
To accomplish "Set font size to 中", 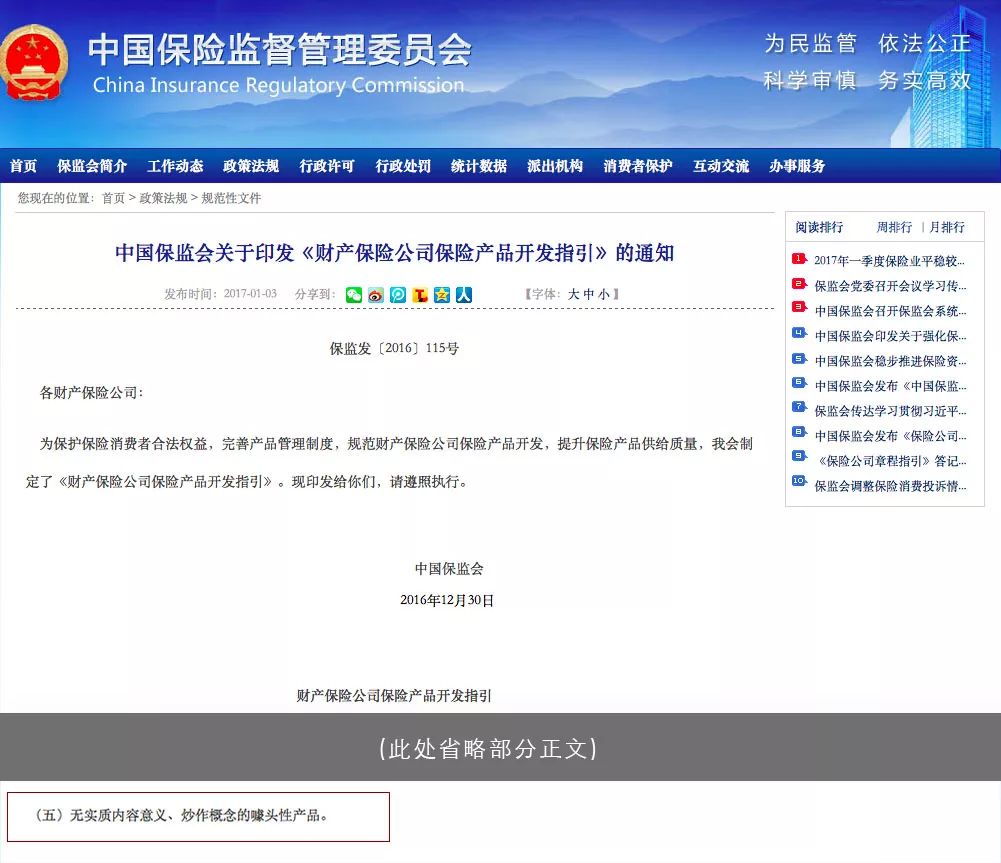I will coord(589,294).
